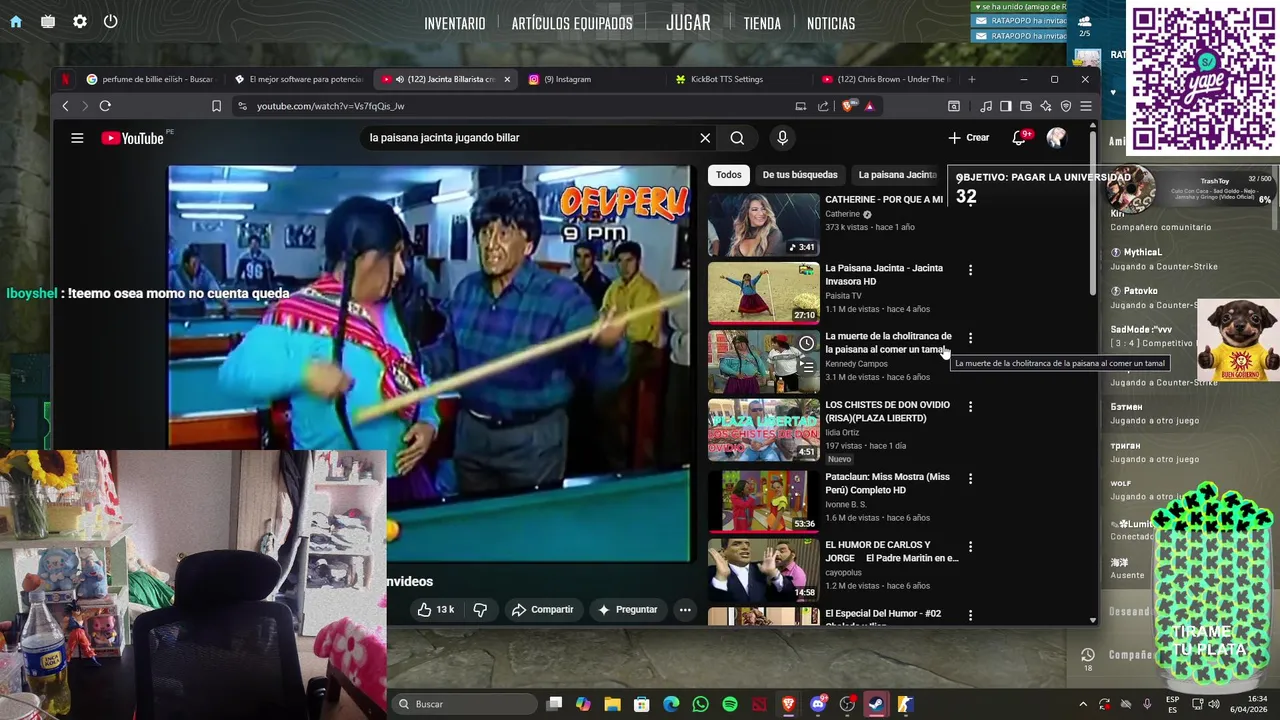Viewport: 1280px width, 720px height.
Task: Open the watch TV icon in game menu
Action: 48,22
